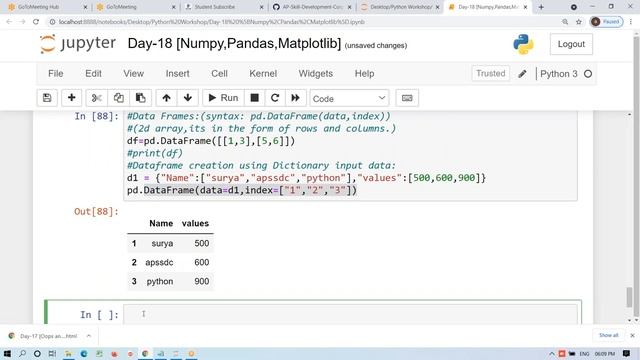Reload the page

pos(36,22)
